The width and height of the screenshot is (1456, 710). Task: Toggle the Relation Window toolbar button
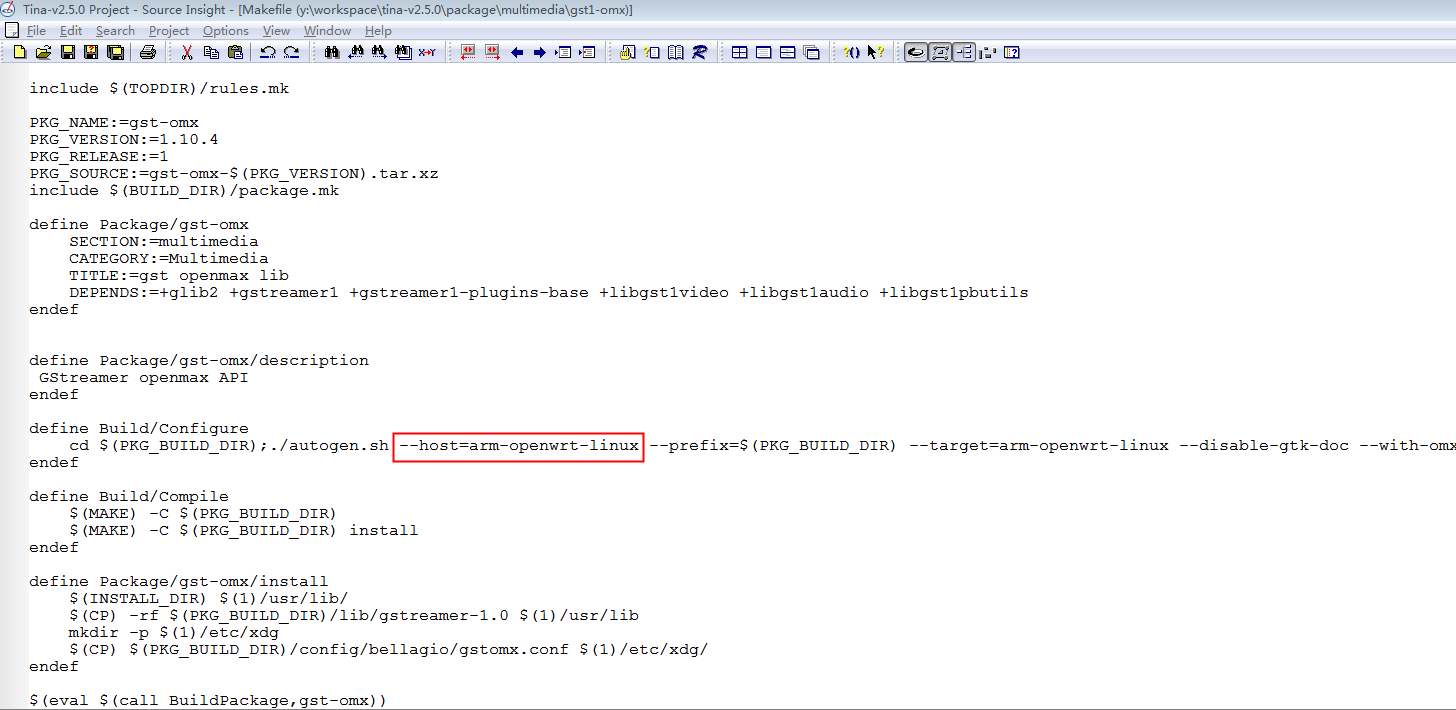(916, 52)
